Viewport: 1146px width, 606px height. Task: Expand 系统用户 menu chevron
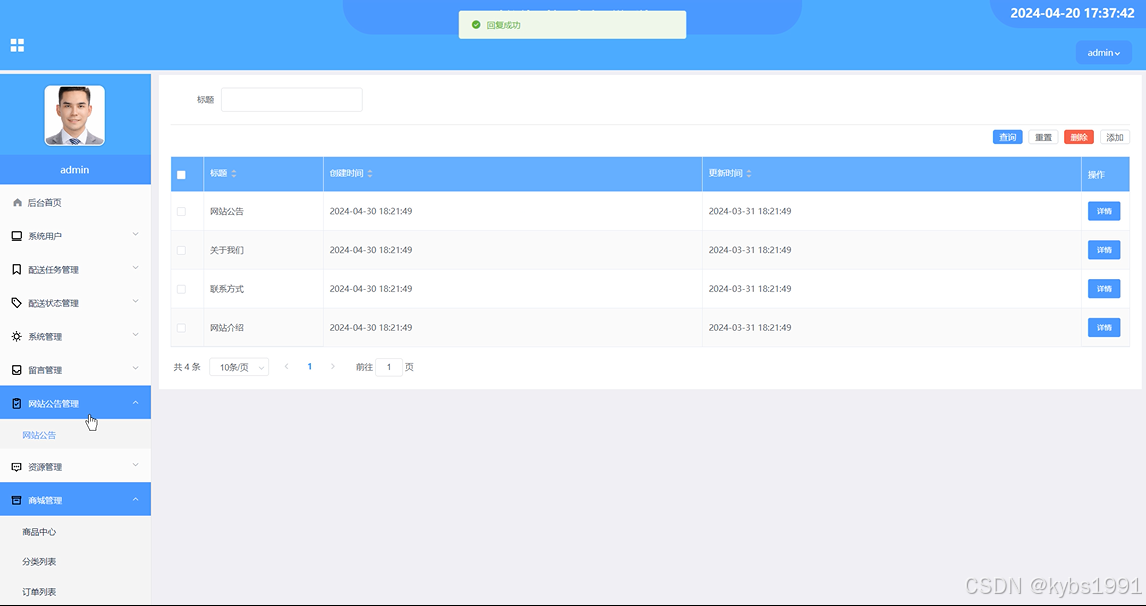point(135,235)
